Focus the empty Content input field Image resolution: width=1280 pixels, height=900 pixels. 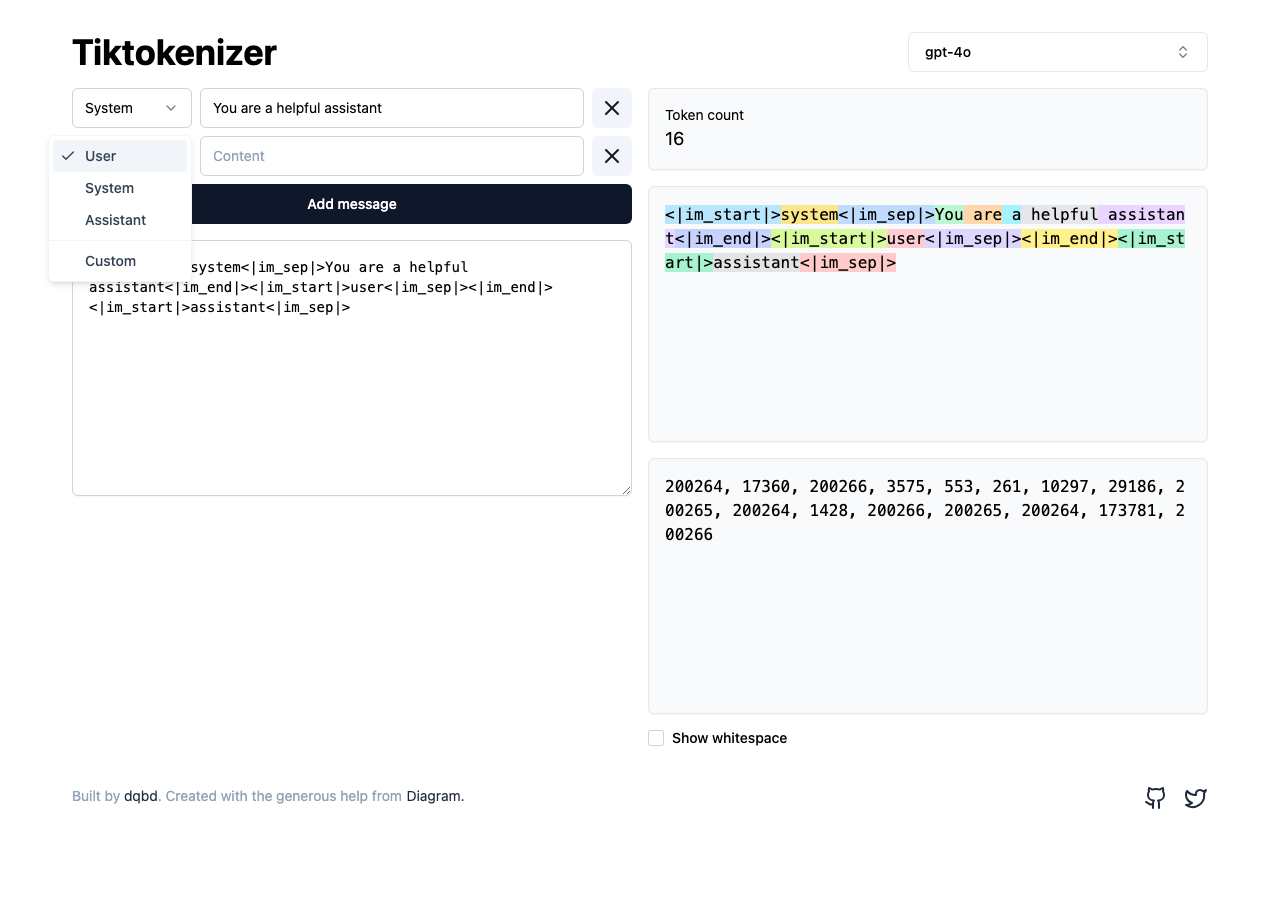392,156
